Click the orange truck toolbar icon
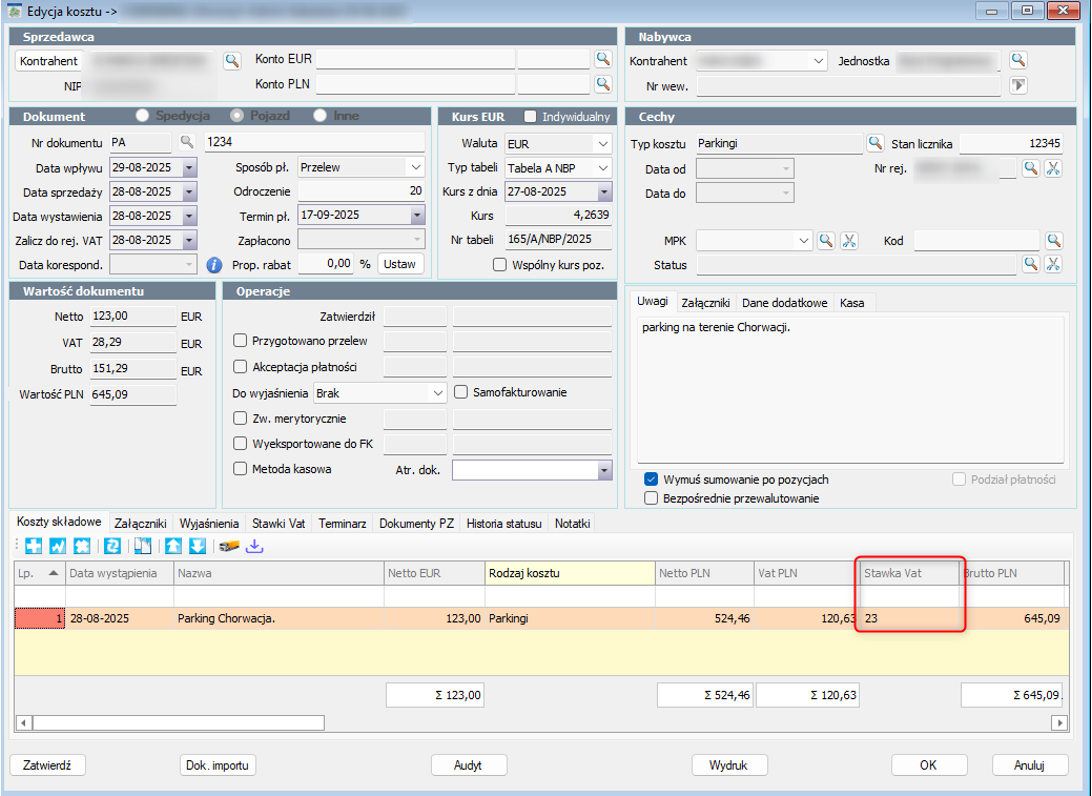 point(229,547)
